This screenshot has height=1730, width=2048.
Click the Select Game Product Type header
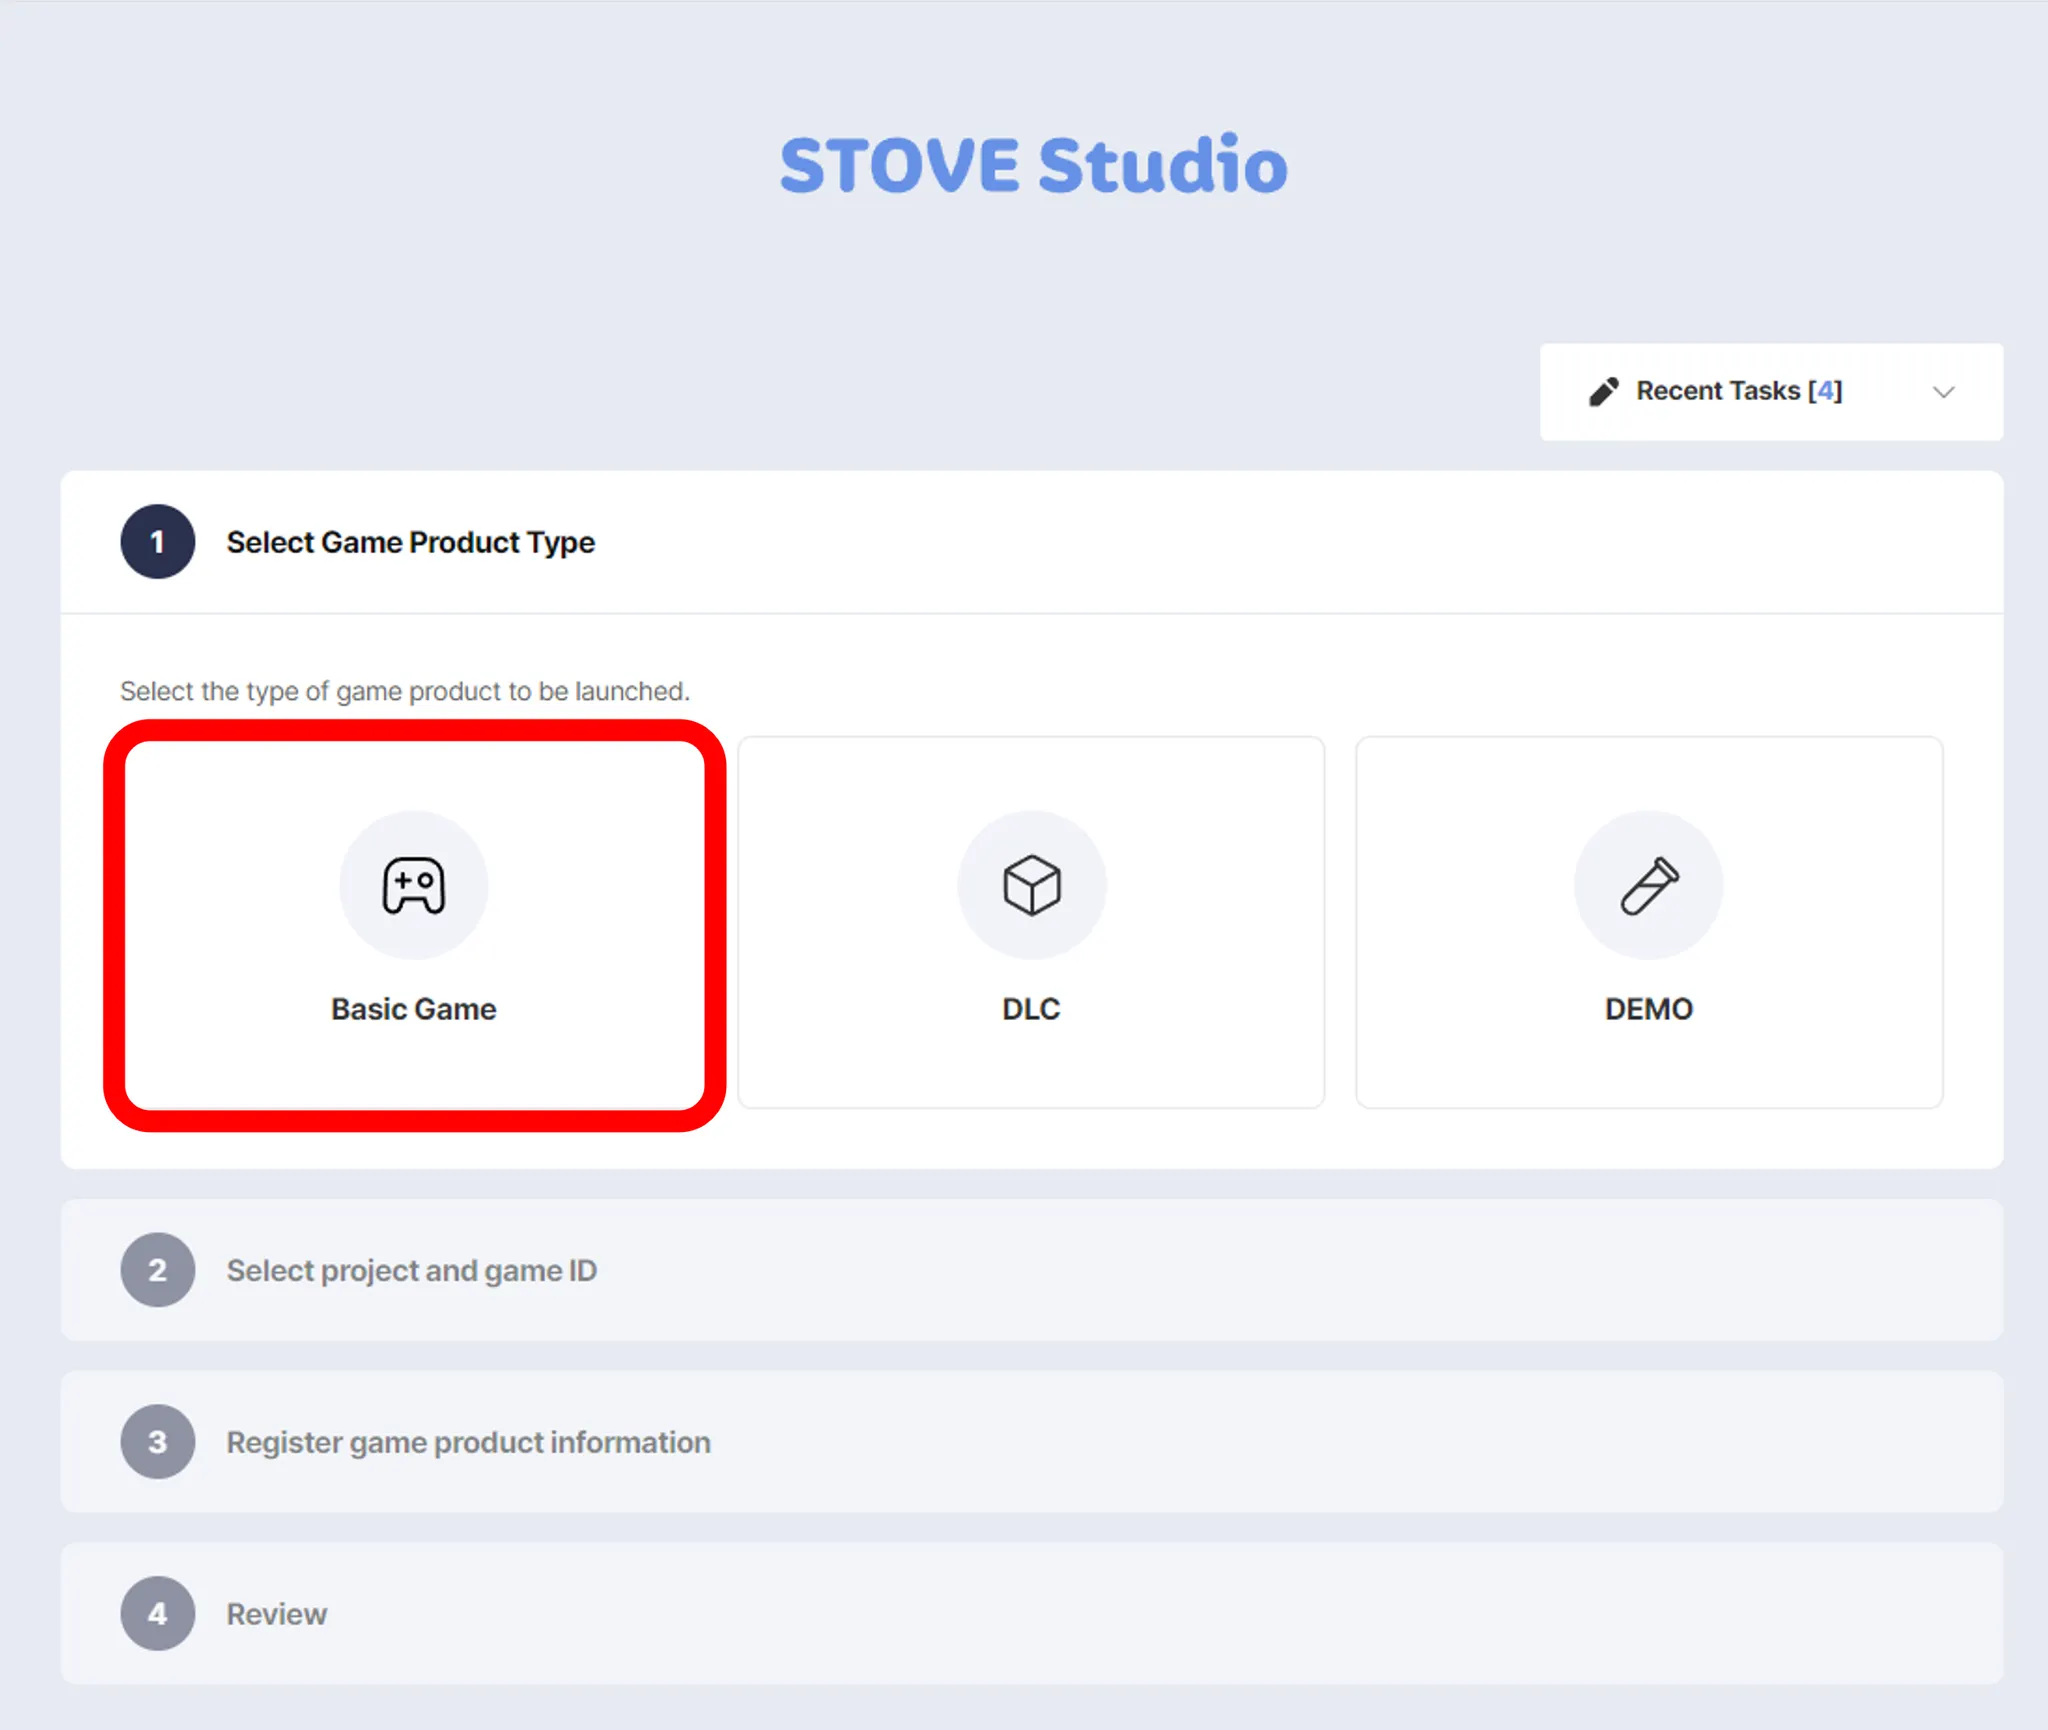[x=410, y=542]
